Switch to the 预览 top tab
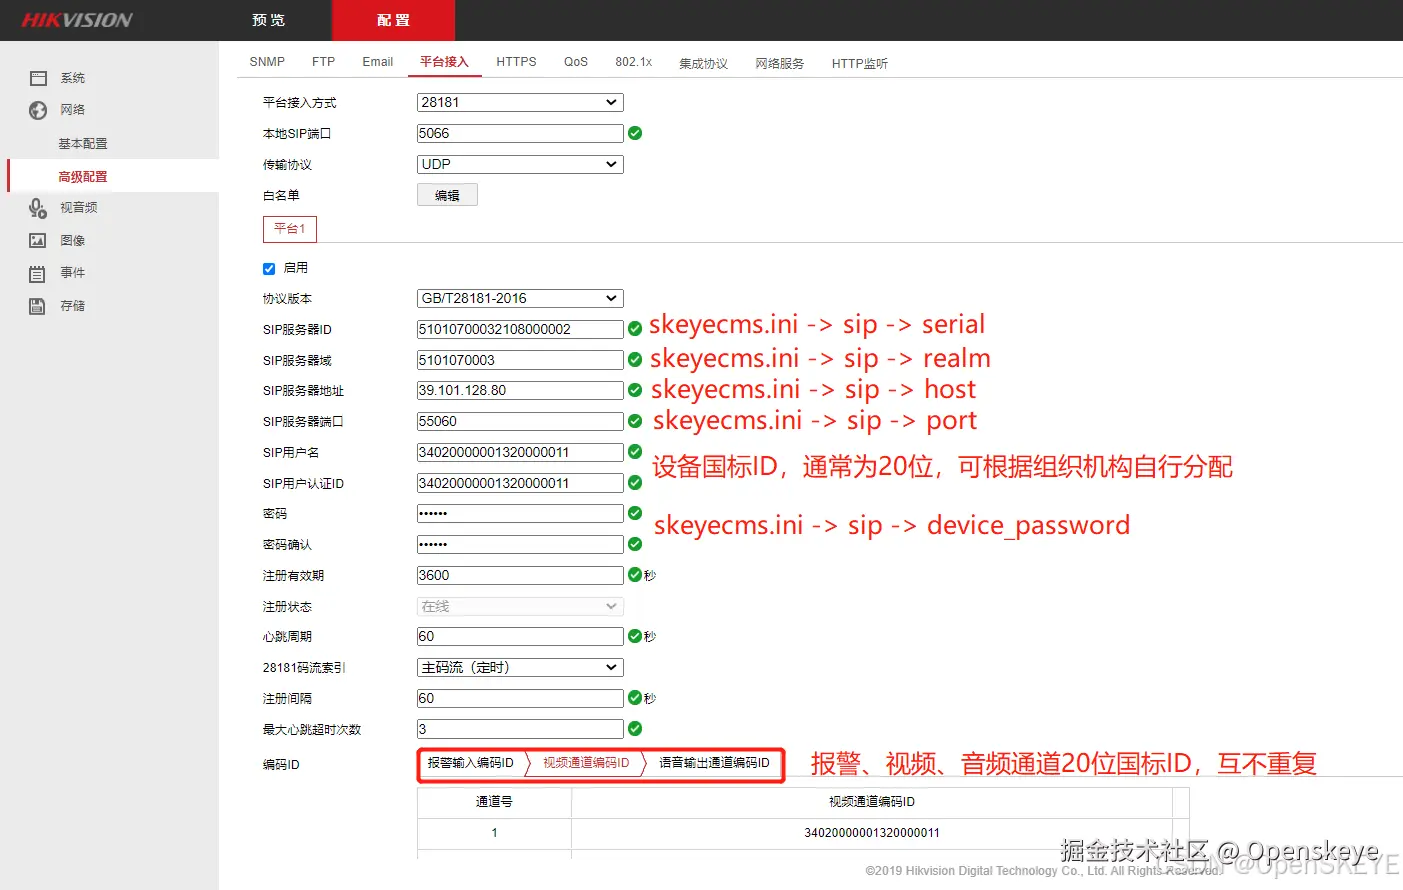This screenshot has width=1403, height=890. pyautogui.click(x=269, y=20)
